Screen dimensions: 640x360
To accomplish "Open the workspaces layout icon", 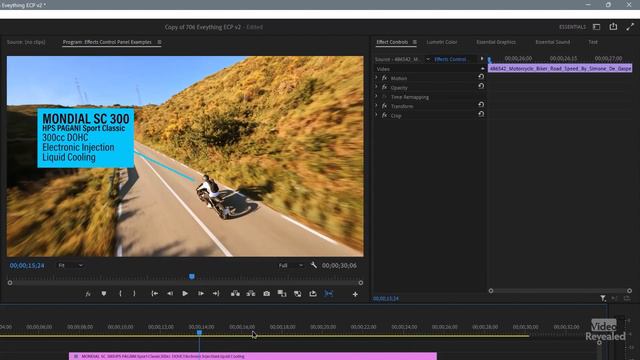I will pyautogui.click(x=596, y=27).
